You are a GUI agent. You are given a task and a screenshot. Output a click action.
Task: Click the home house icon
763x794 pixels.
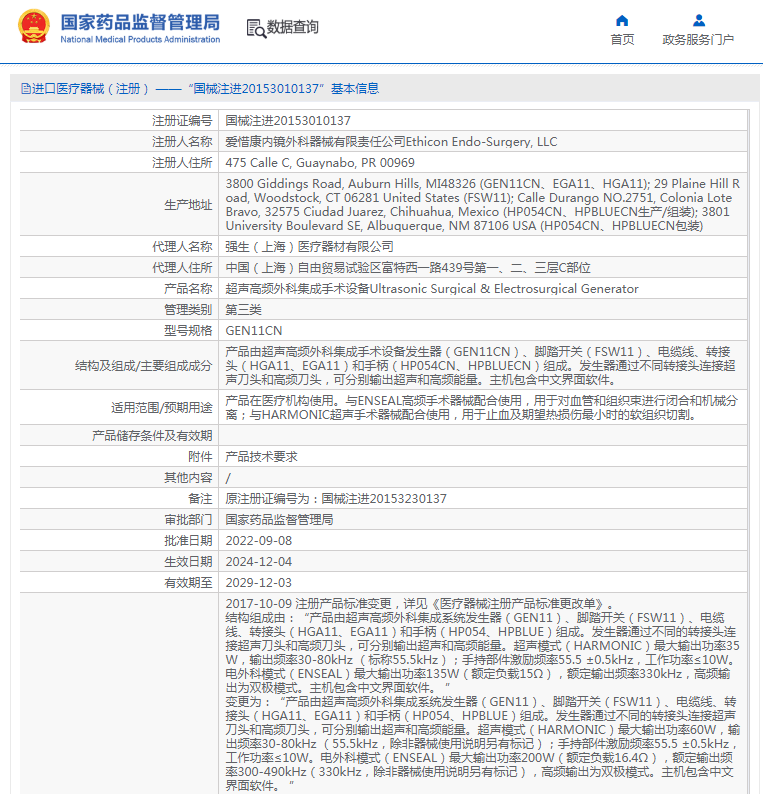[622, 20]
